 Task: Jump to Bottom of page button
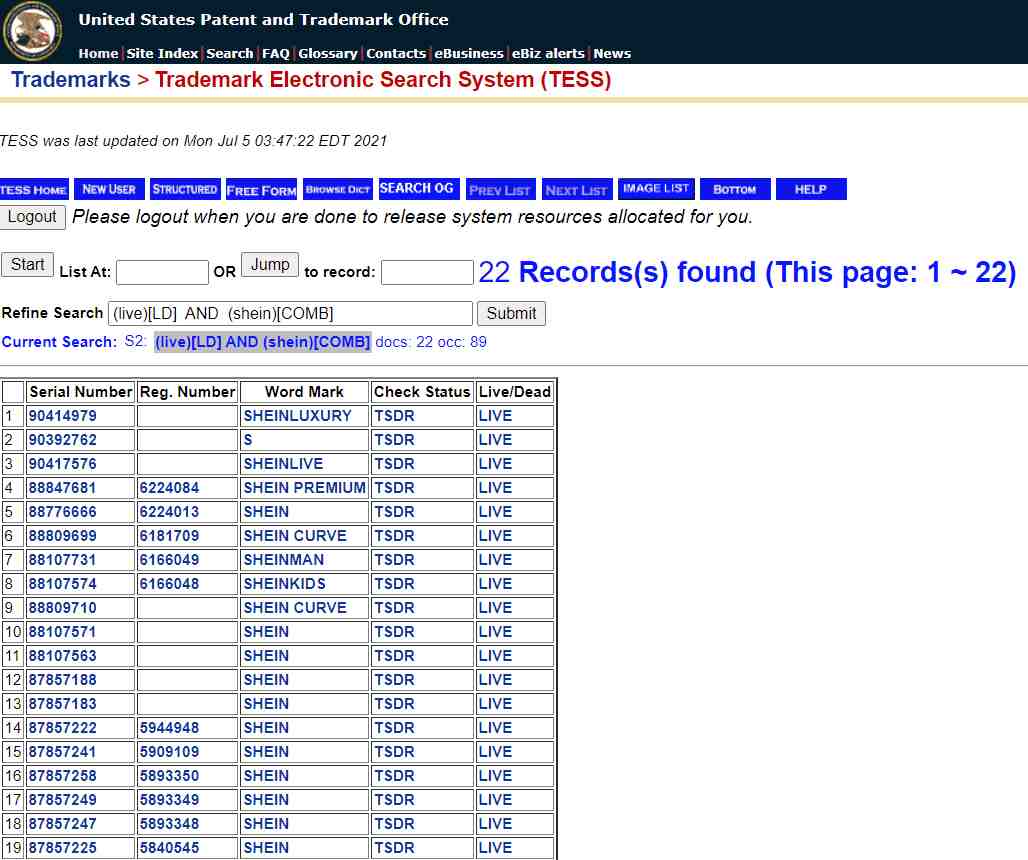coord(735,189)
